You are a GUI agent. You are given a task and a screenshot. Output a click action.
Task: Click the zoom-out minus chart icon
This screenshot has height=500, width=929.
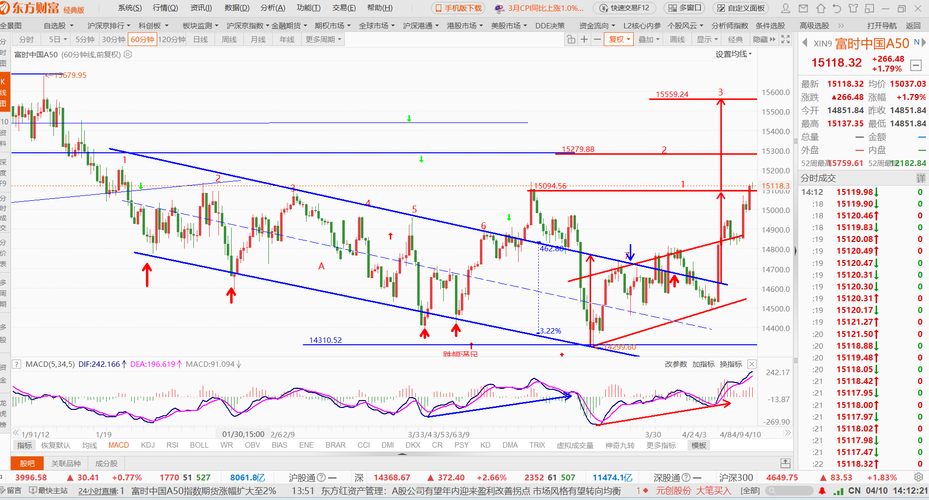597,39
